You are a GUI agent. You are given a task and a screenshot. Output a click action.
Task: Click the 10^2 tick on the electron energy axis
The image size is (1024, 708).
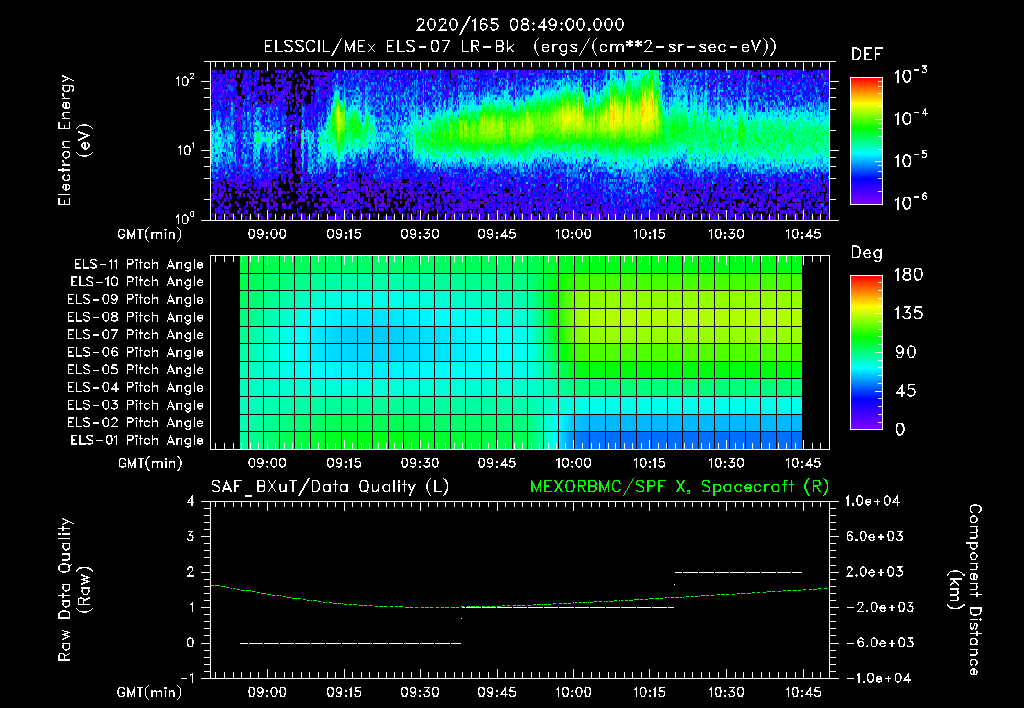[x=185, y=81]
